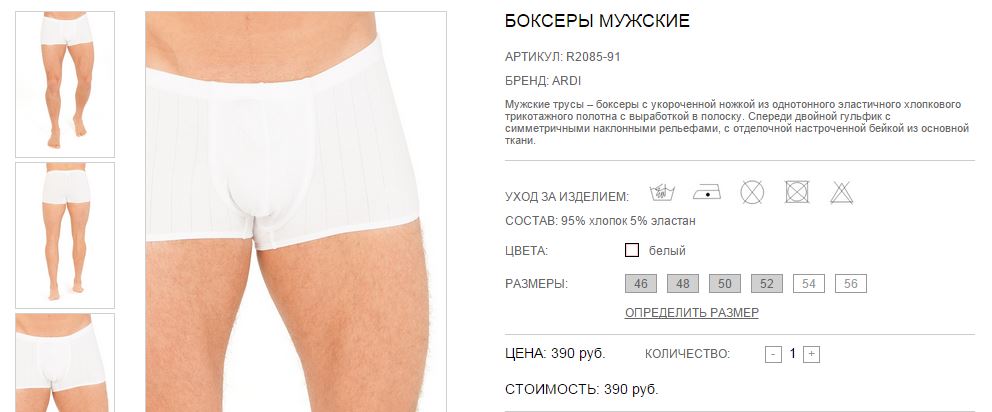Choose size 48
The height and width of the screenshot is (412, 992).
pos(683,284)
